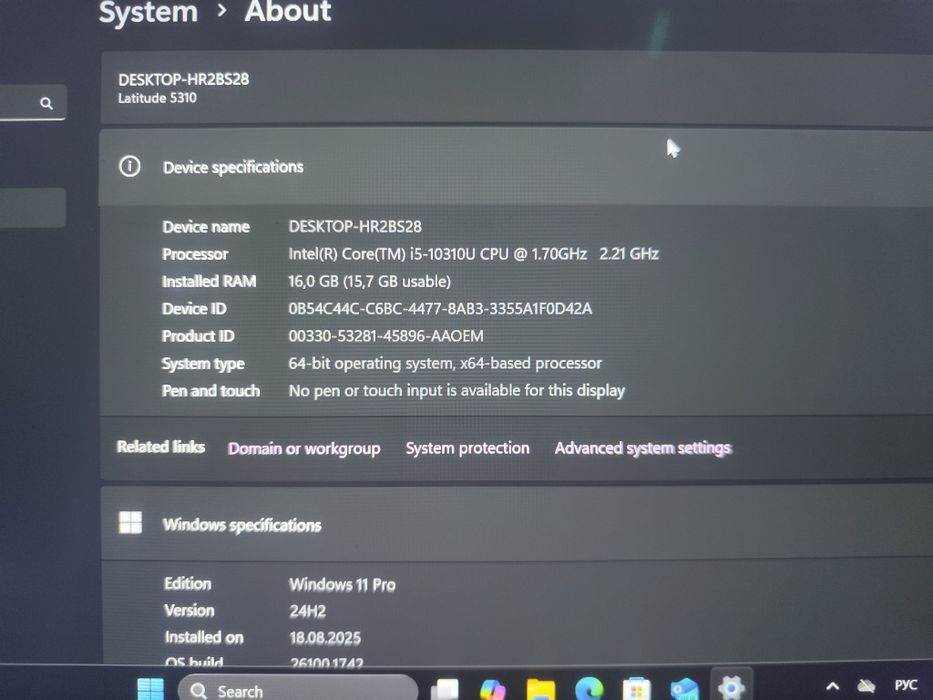Select the 64-bit operating system text
The image size is (933, 700).
point(445,363)
